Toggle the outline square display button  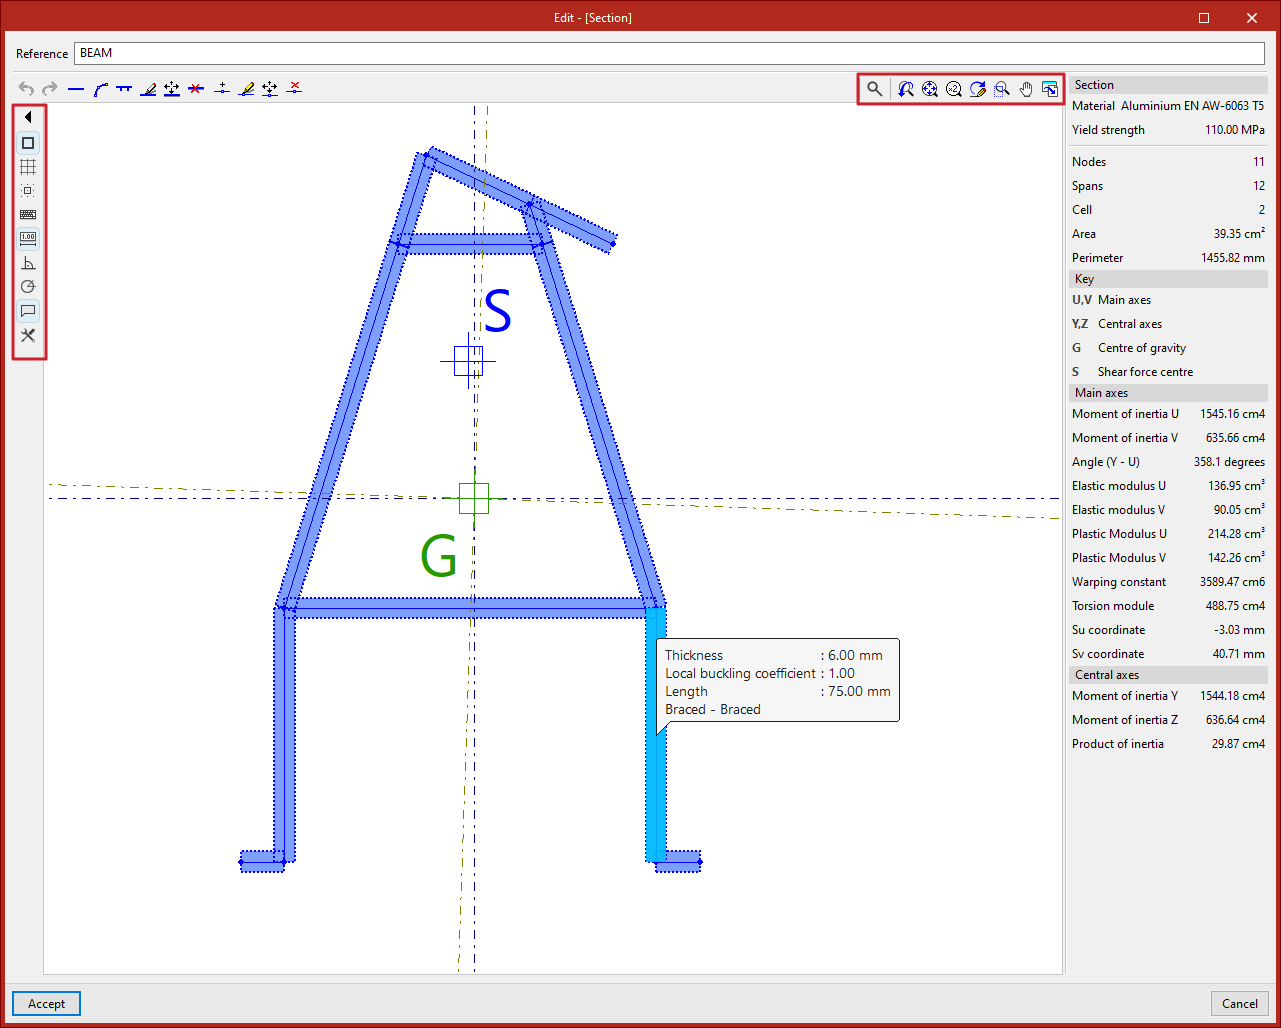click(x=28, y=143)
